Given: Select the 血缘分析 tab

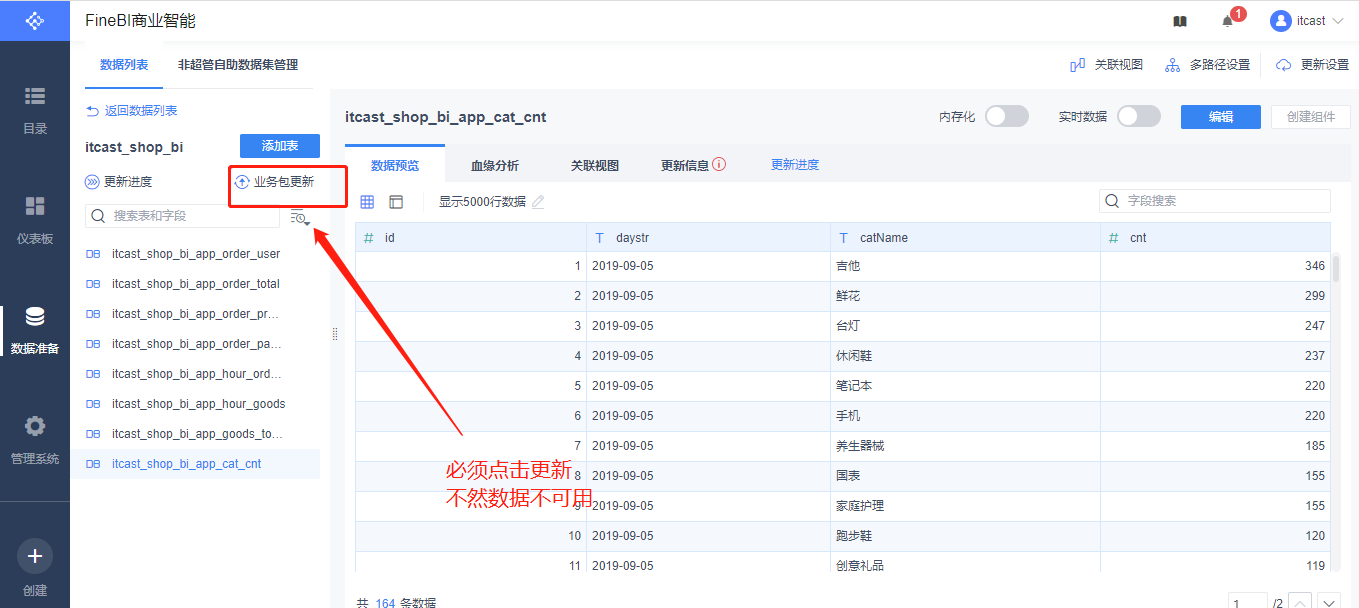Looking at the screenshot, I should (x=495, y=165).
